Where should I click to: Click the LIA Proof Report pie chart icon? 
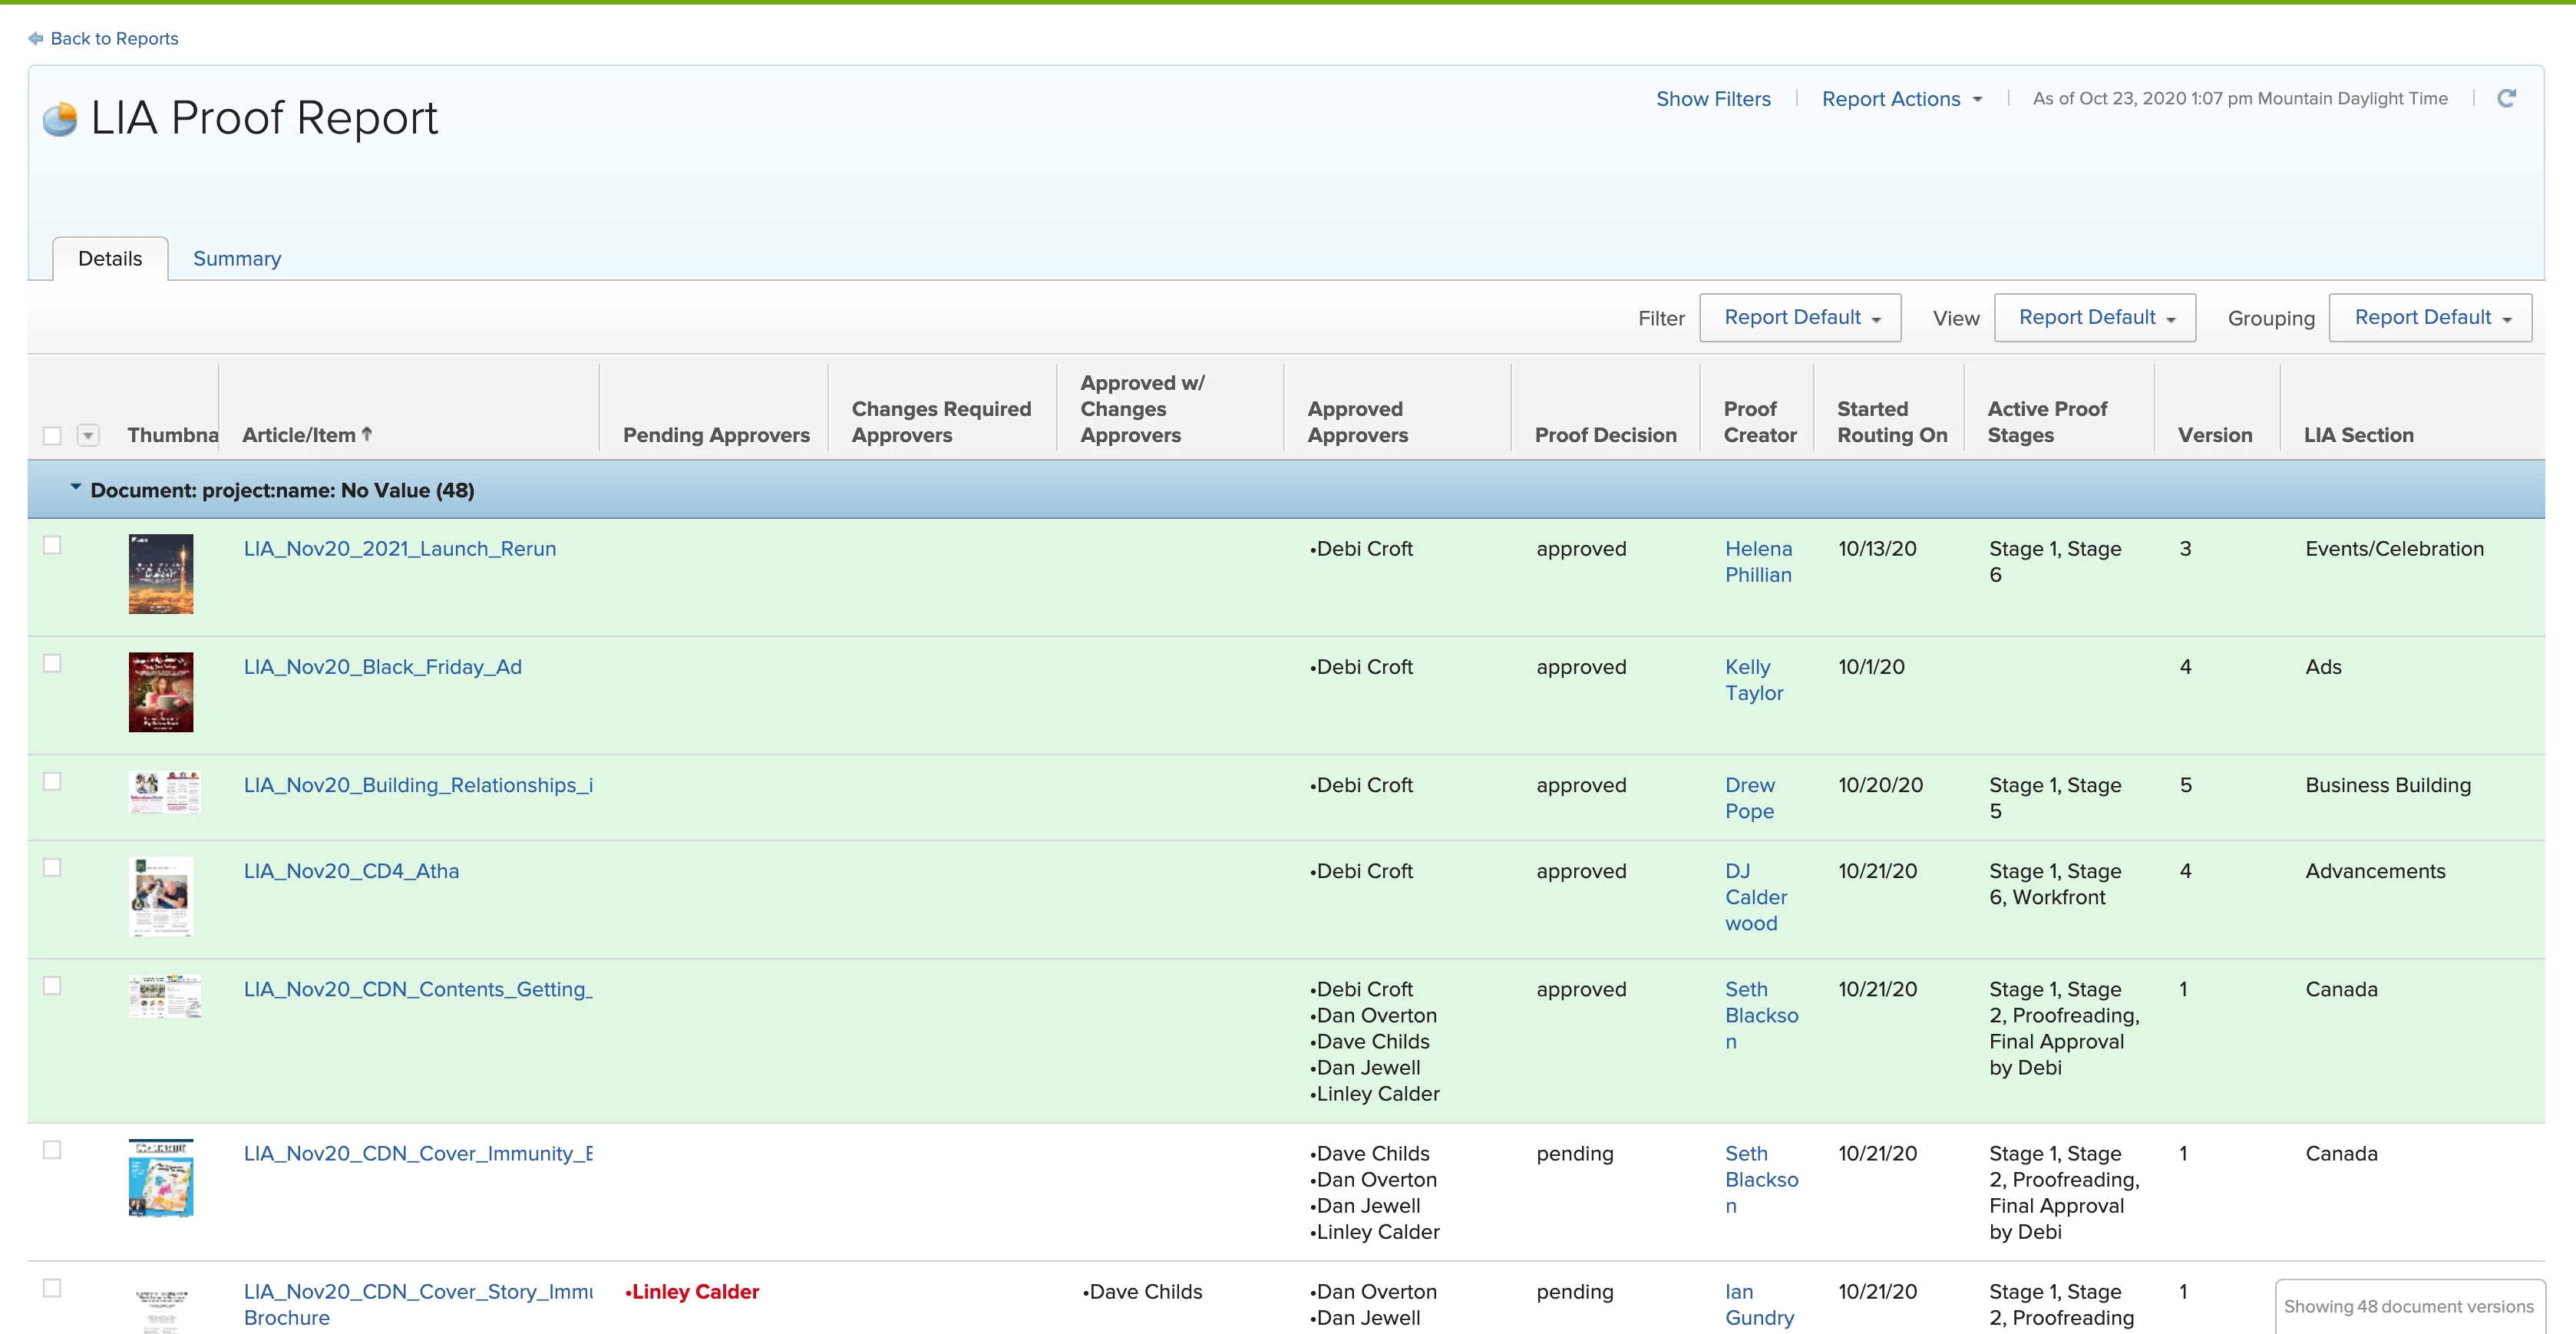pos(60,119)
